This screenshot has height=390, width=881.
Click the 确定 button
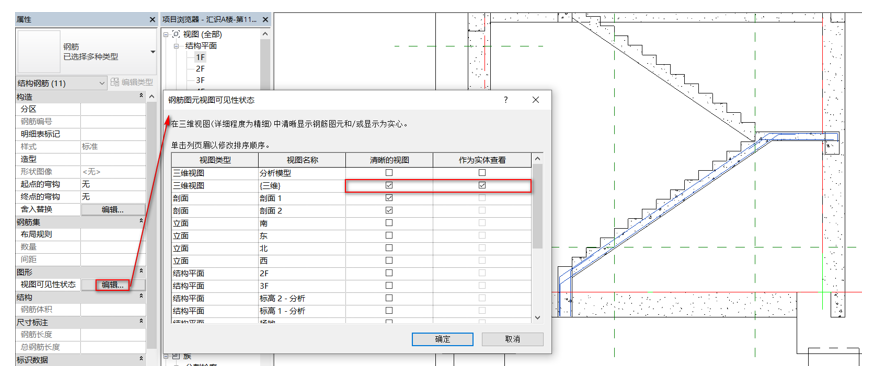click(442, 339)
